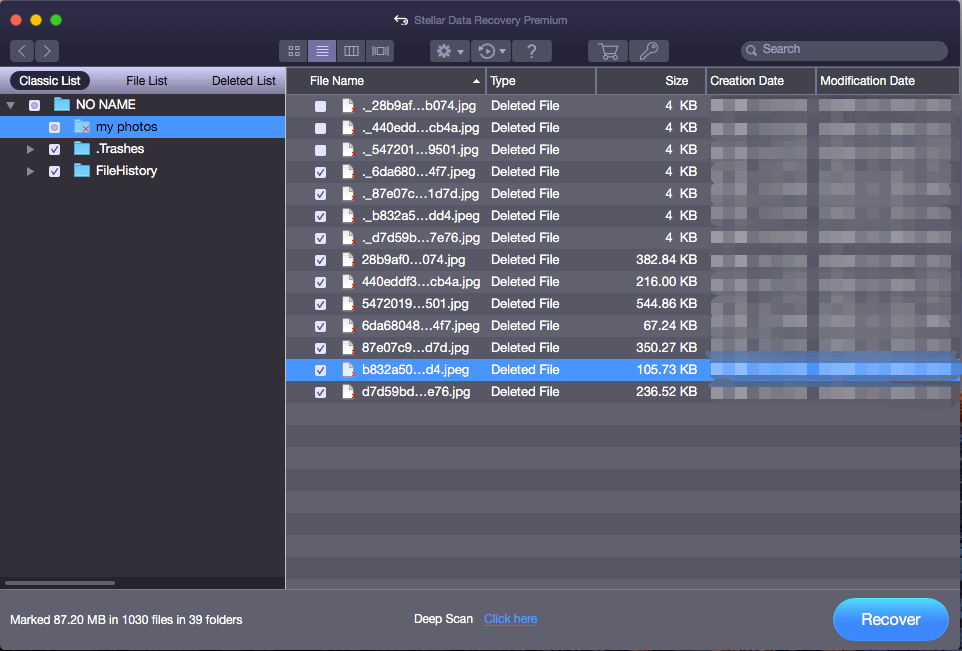The width and height of the screenshot is (962, 651).
Task: Check the ._28b9af…b074.jpg file checkbox
Action: (320, 106)
